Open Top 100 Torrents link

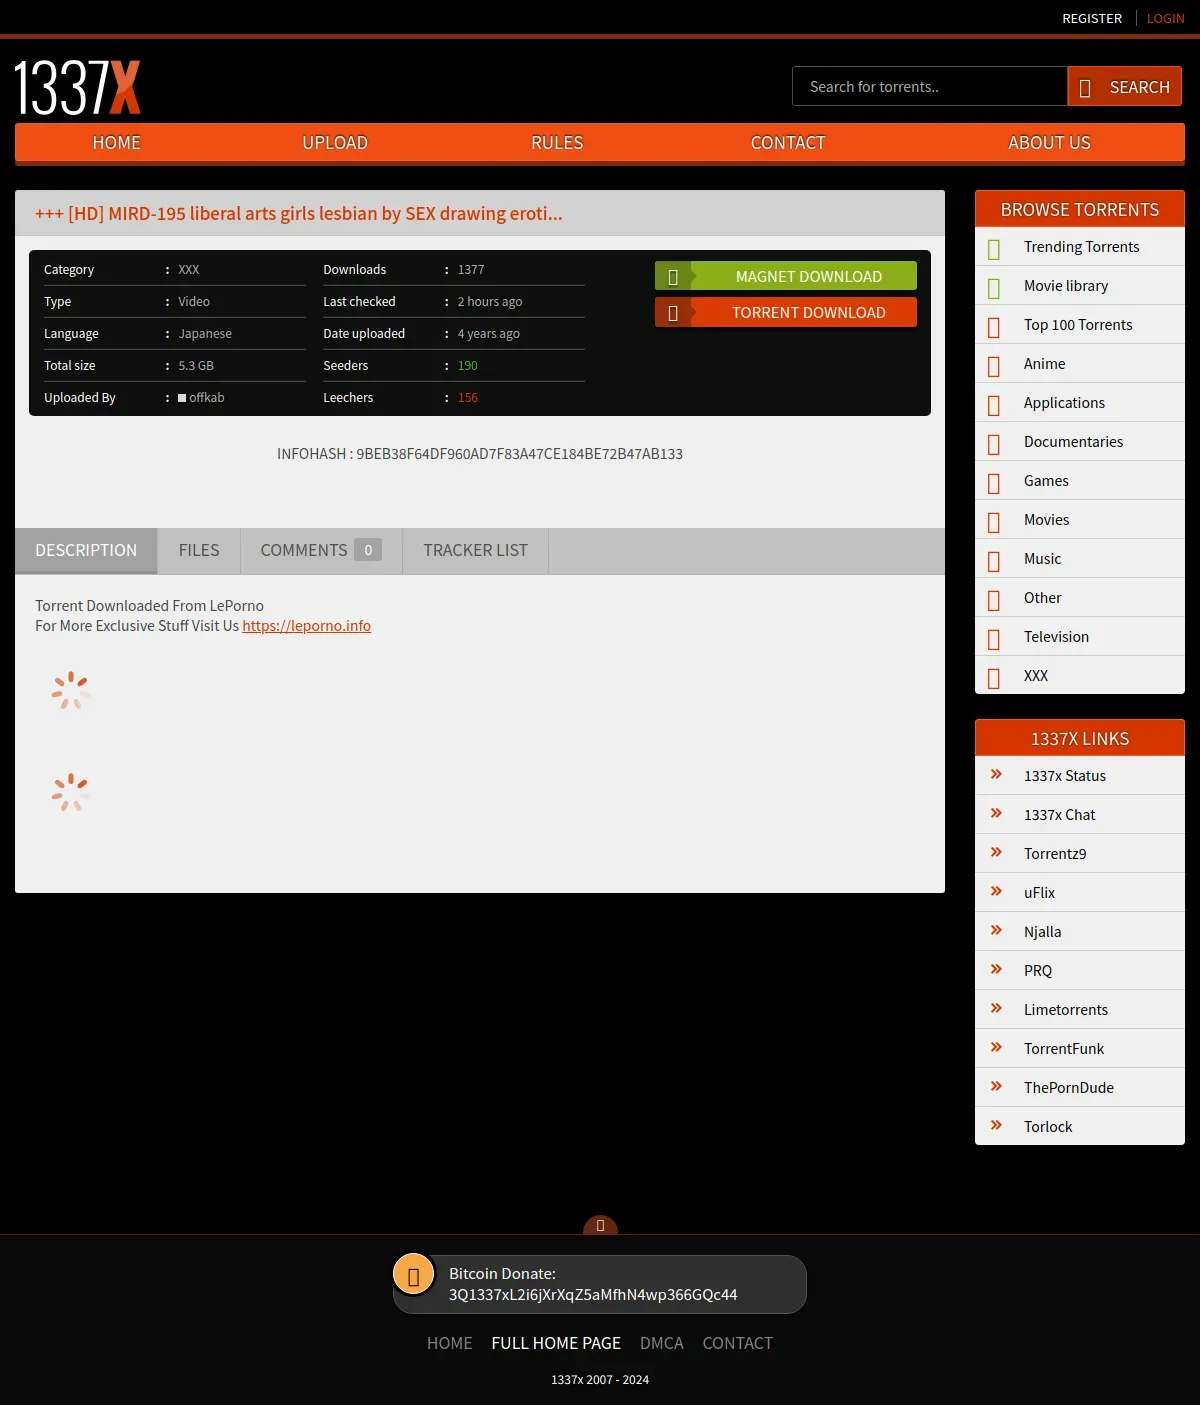pyautogui.click(x=1078, y=325)
